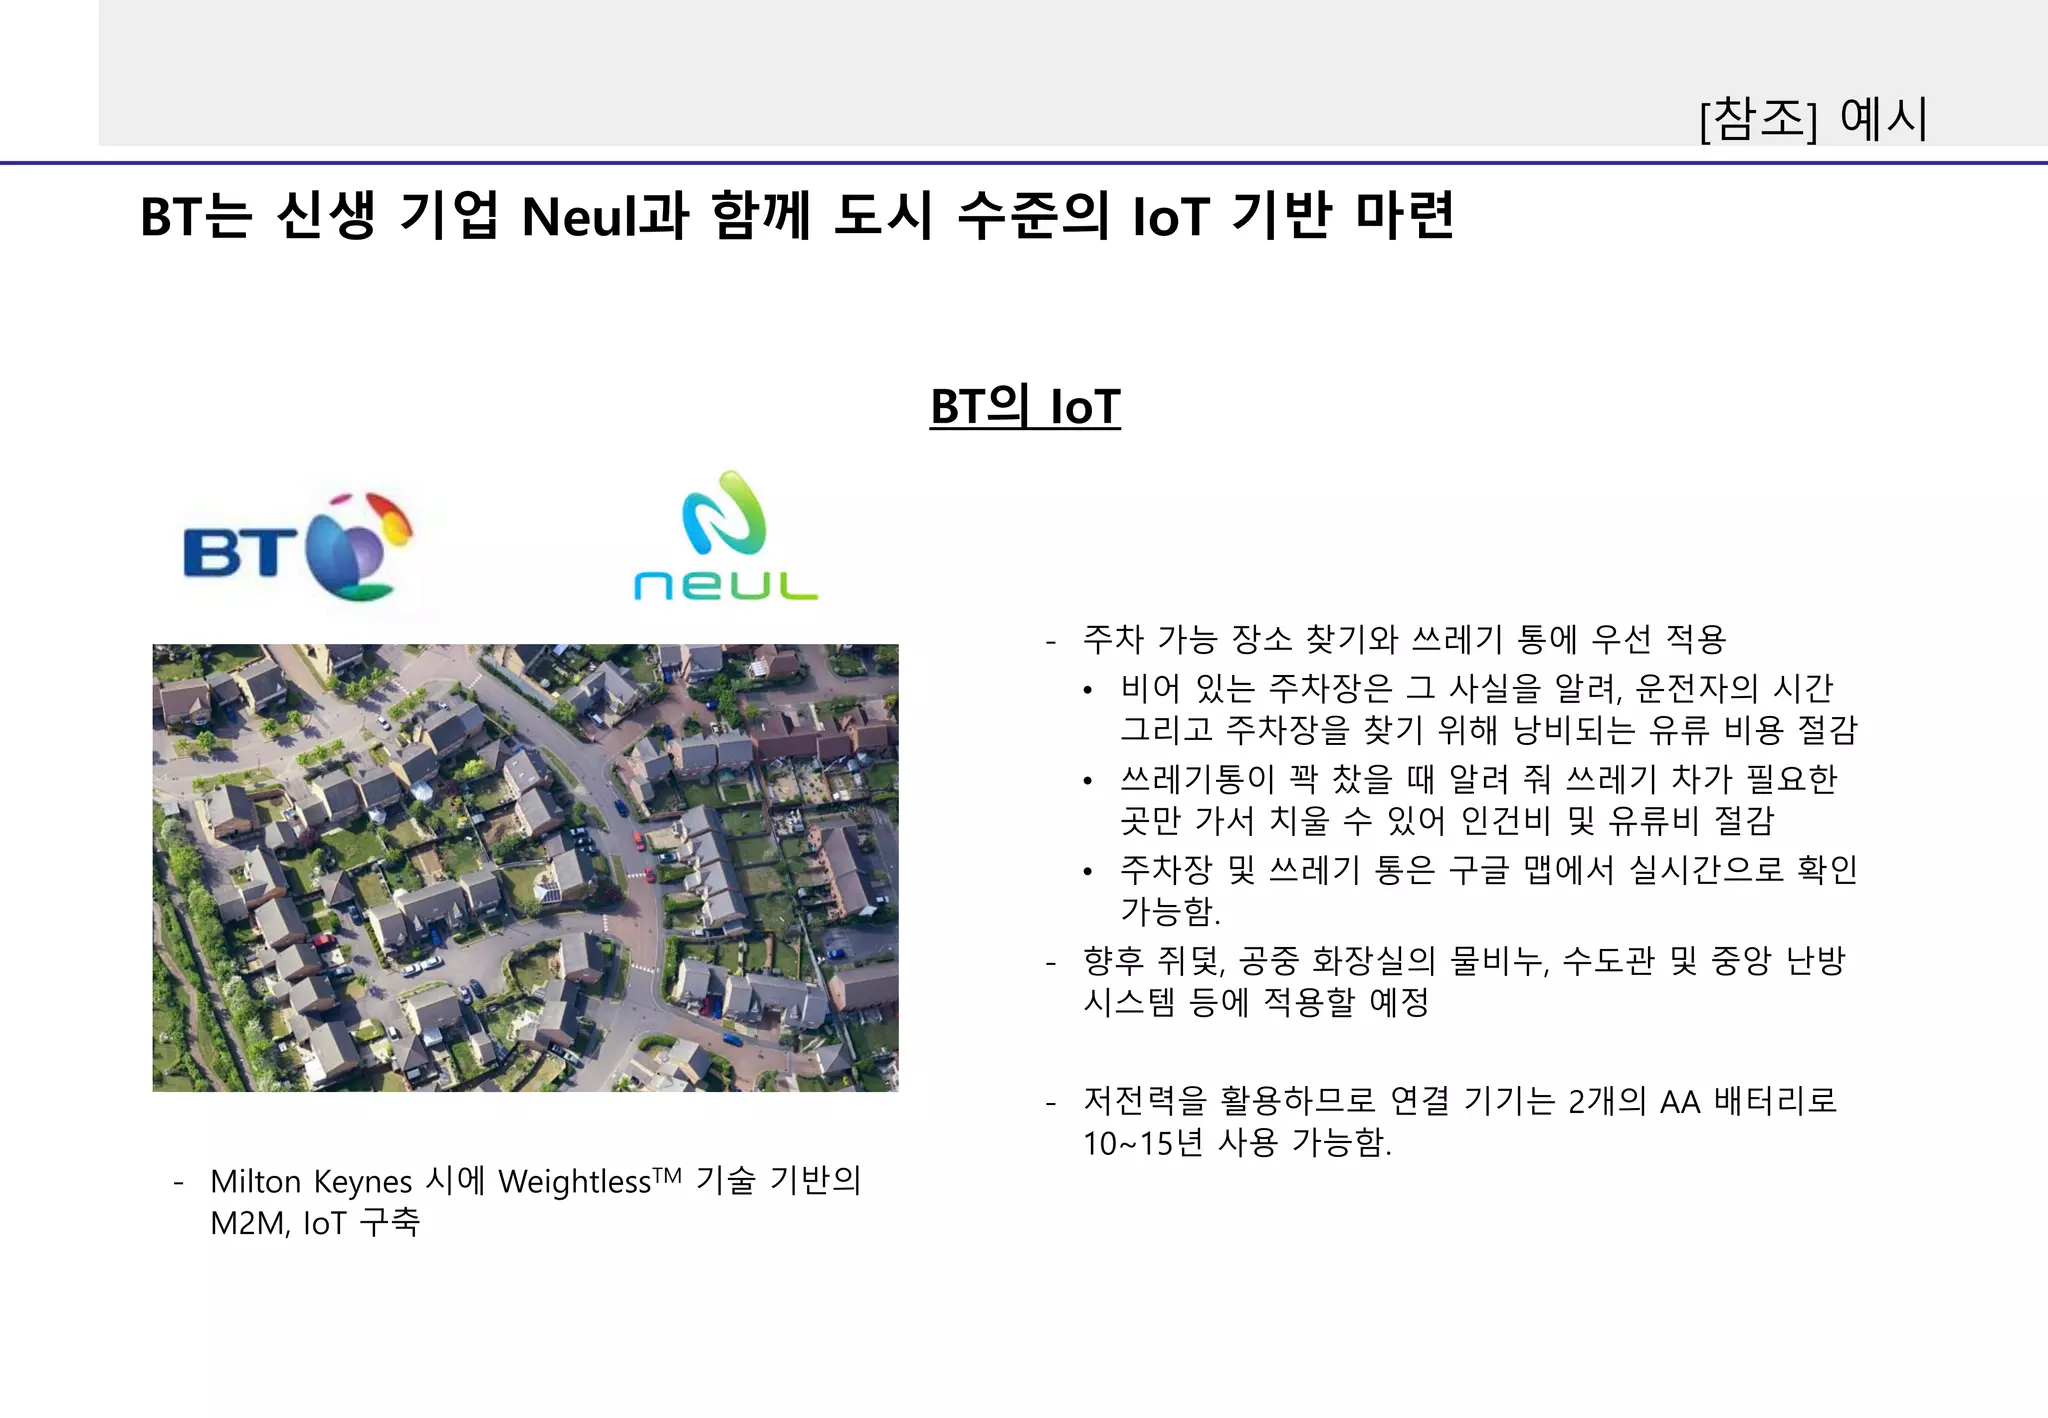Click the line '주차 가능 장소 찾기와 쓰레기 통에 우선 적용'

click(1405, 639)
